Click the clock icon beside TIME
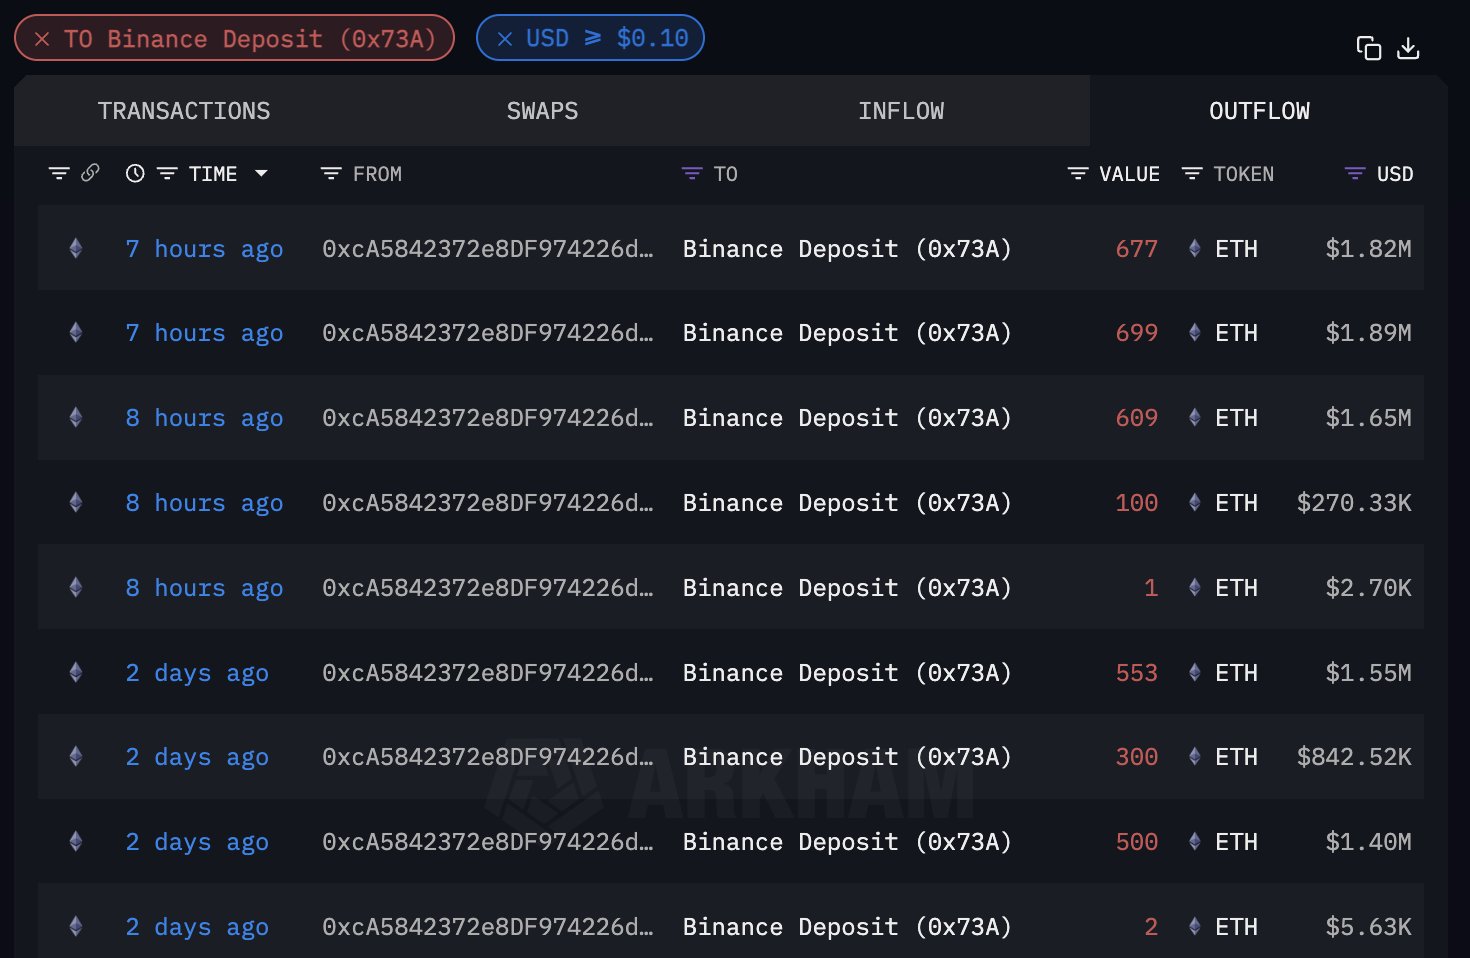 pyautogui.click(x=135, y=174)
